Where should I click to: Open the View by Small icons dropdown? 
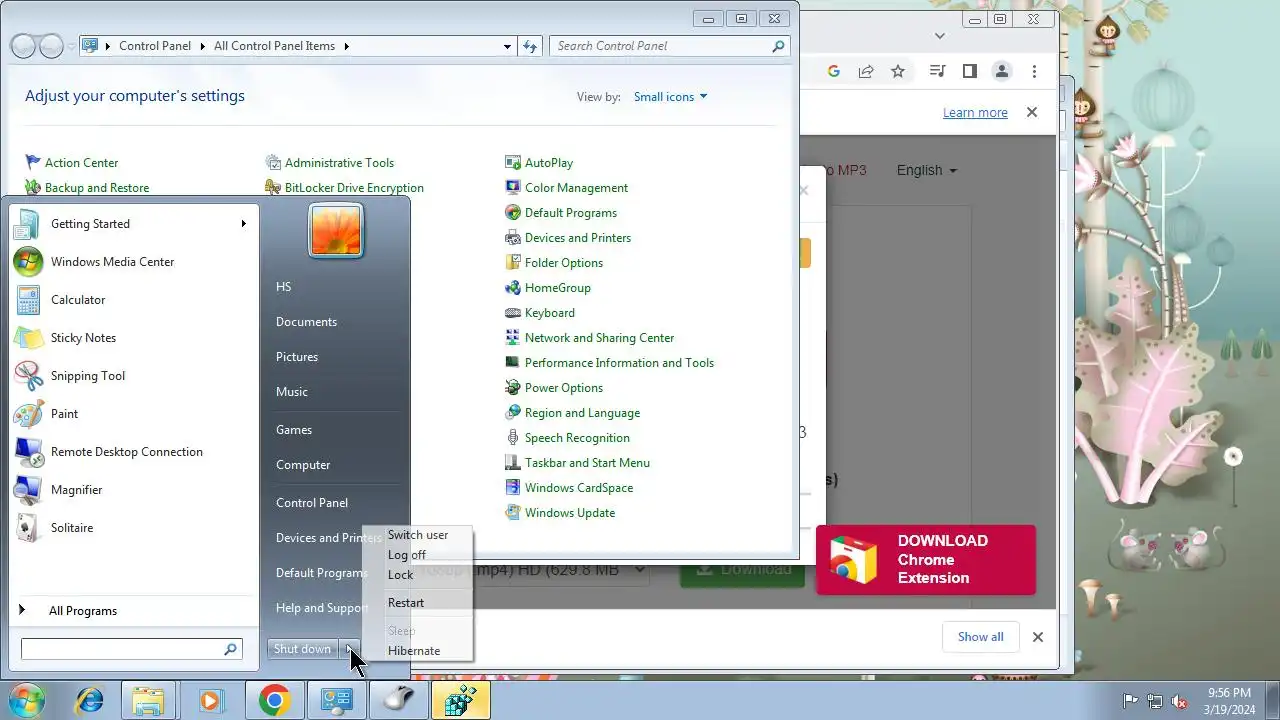[x=670, y=97]
